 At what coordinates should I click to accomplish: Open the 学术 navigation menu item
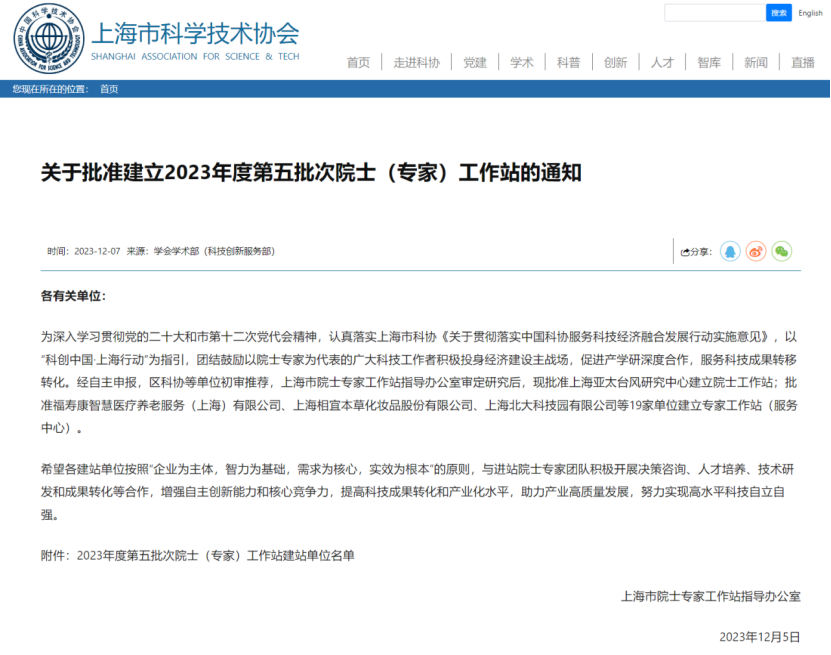522,63
